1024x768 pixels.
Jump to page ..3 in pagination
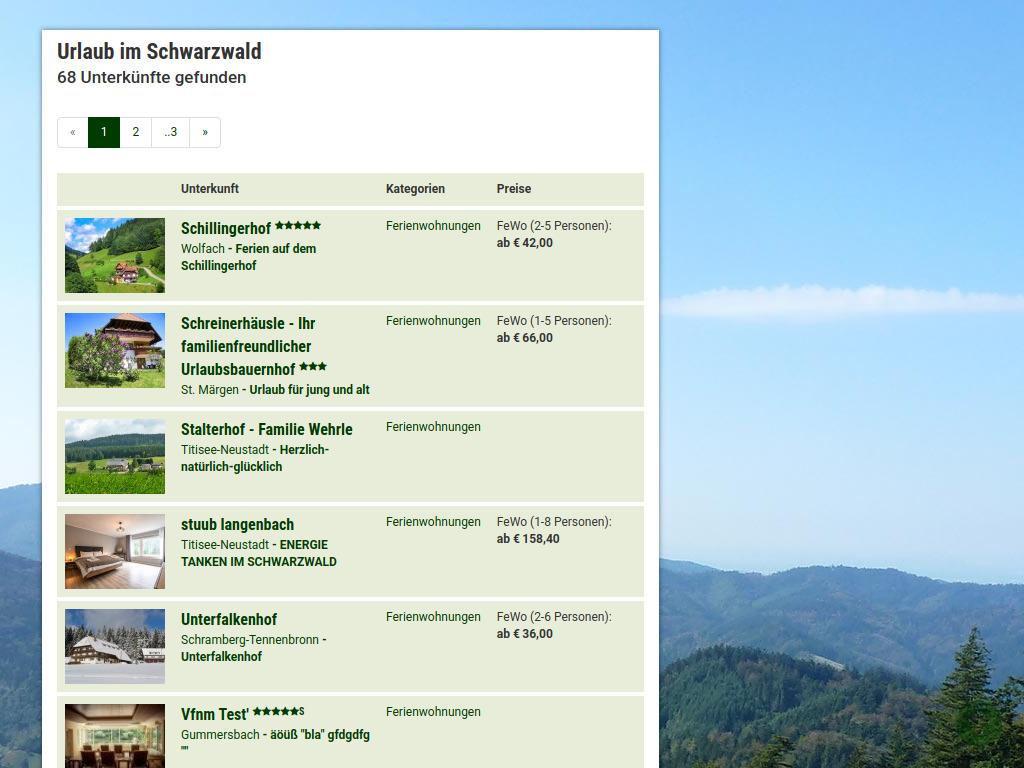(170, 132)
